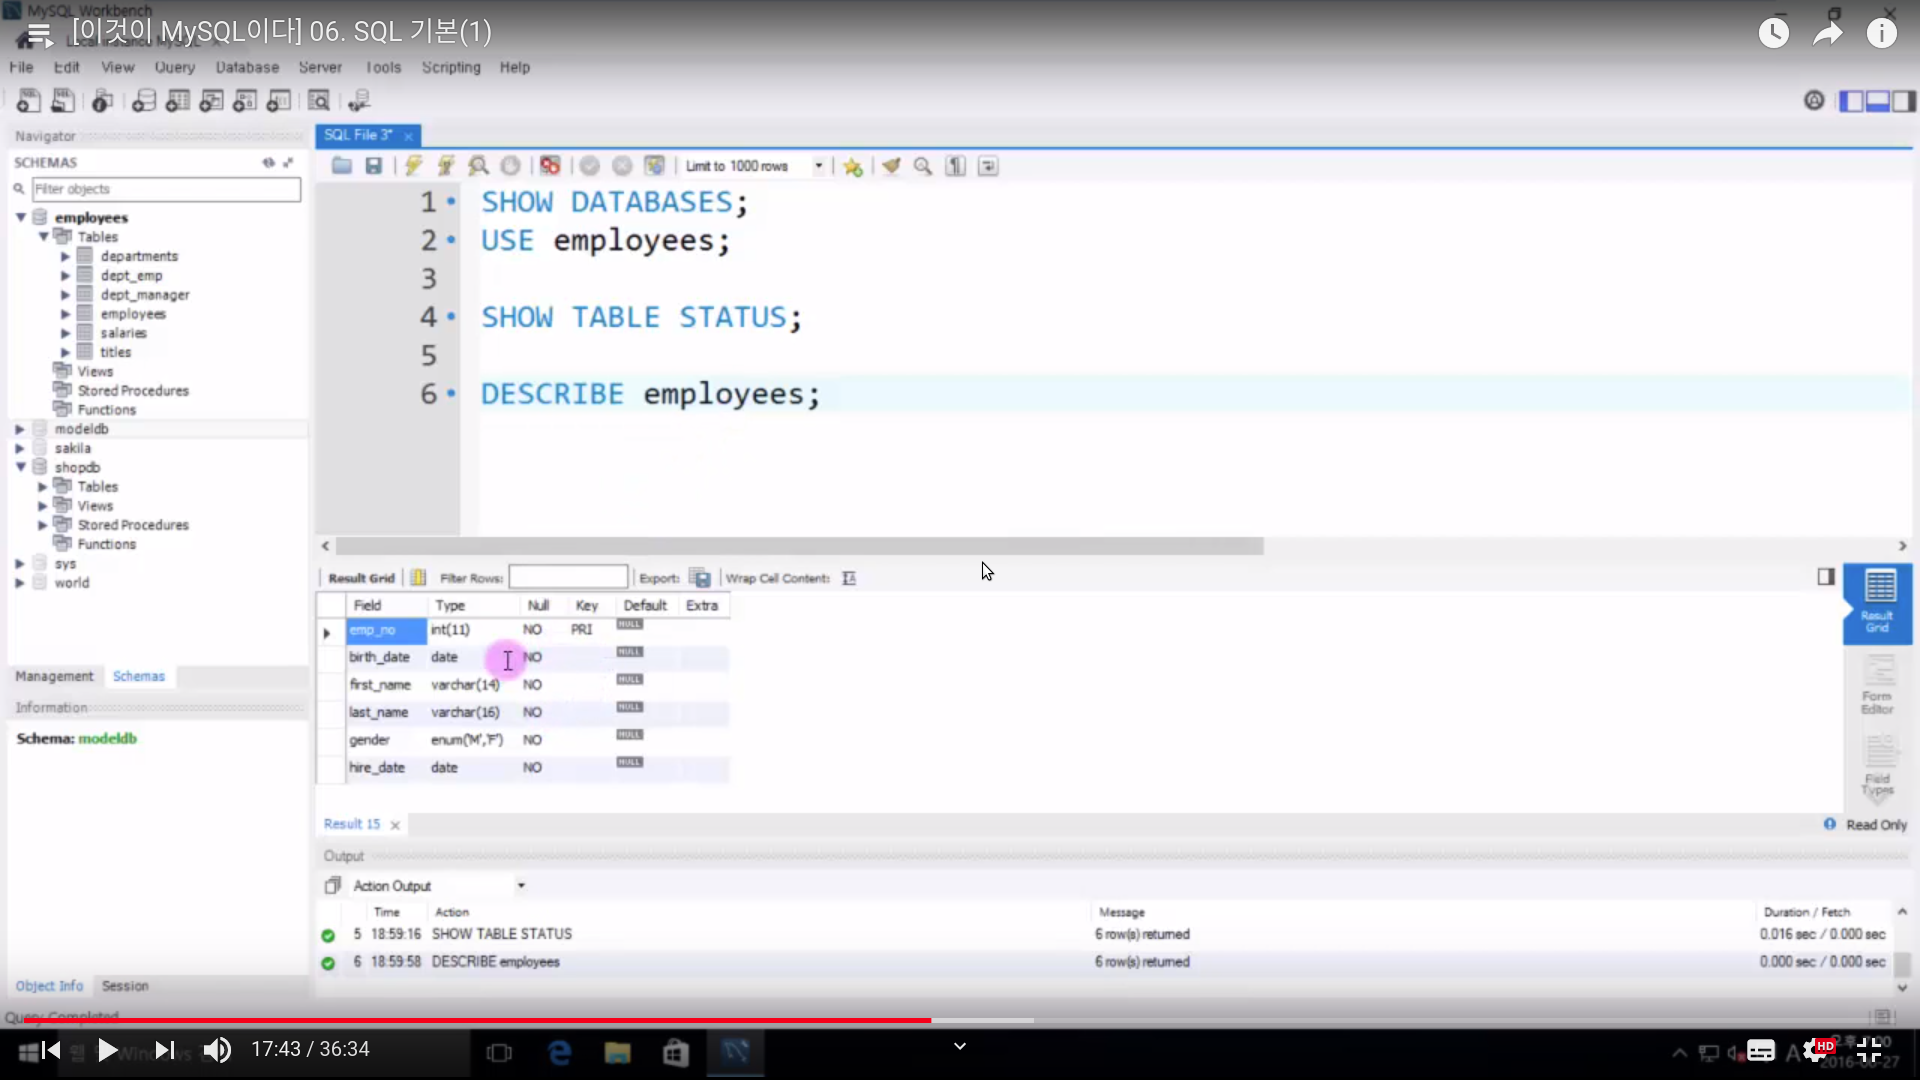Screen dimensions: 1920x1080
Task: Toggle the bottom output panel button
Action: pos(1877,101)
